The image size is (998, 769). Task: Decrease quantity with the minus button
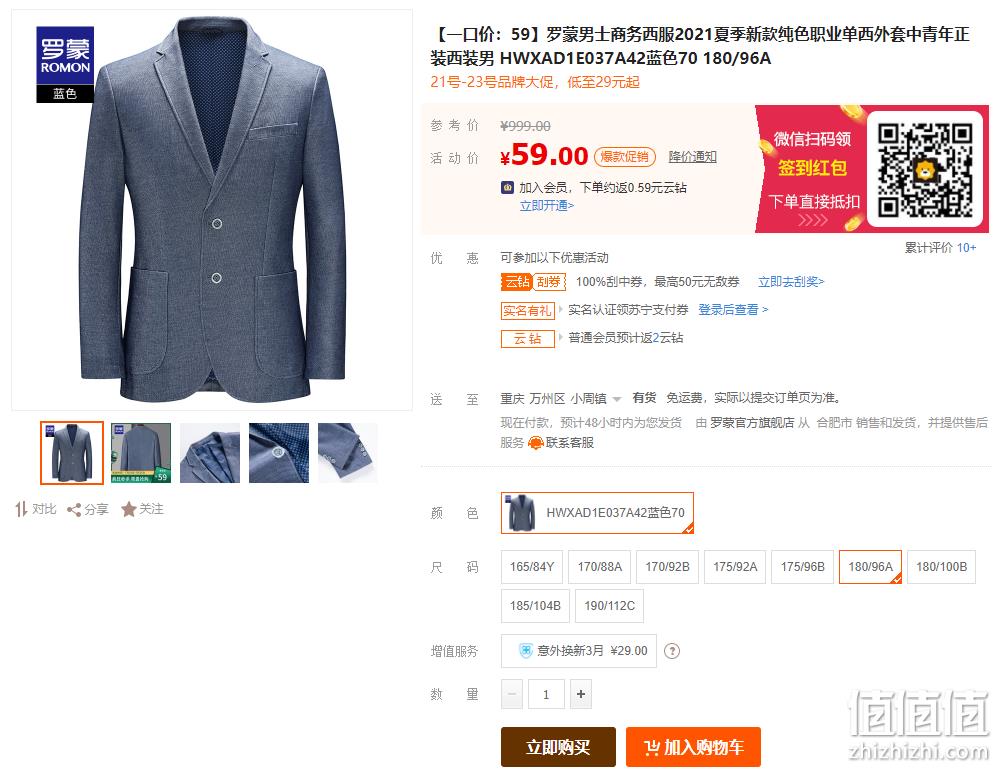click(512, 694)
